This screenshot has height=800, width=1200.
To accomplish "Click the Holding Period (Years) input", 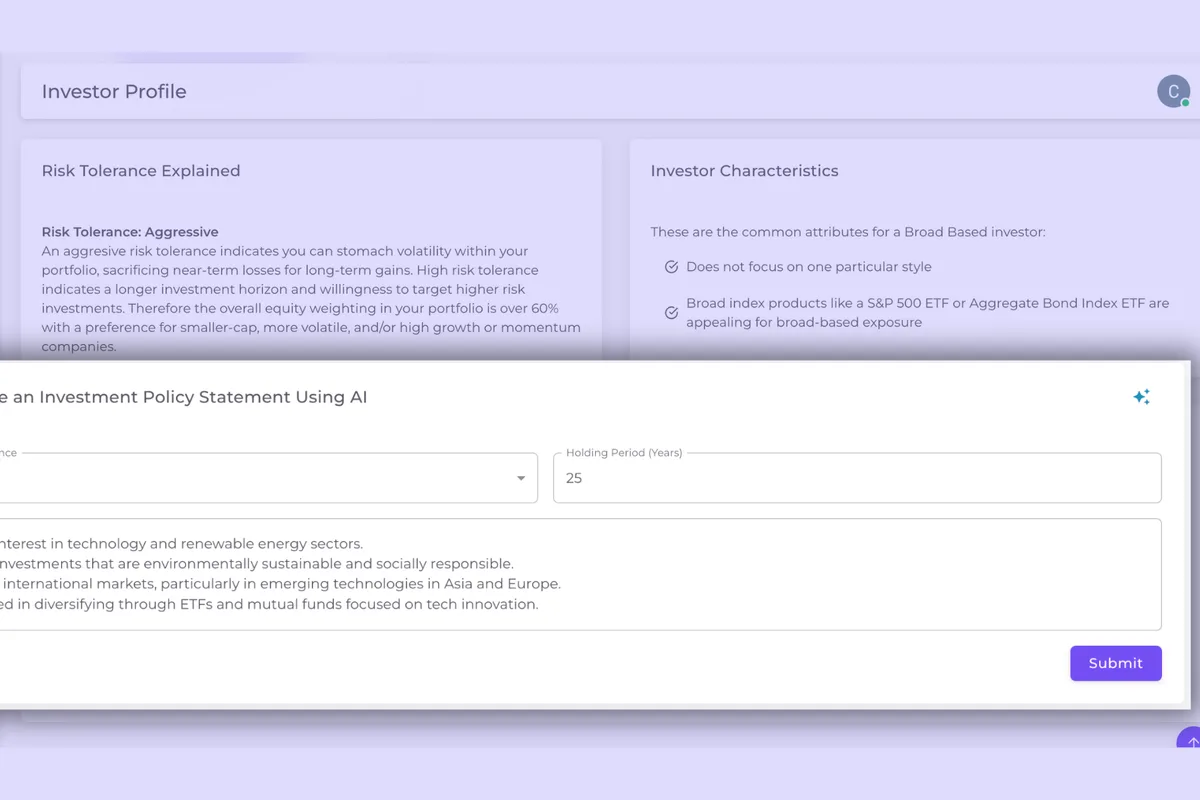I will click(x=856, y=478).
